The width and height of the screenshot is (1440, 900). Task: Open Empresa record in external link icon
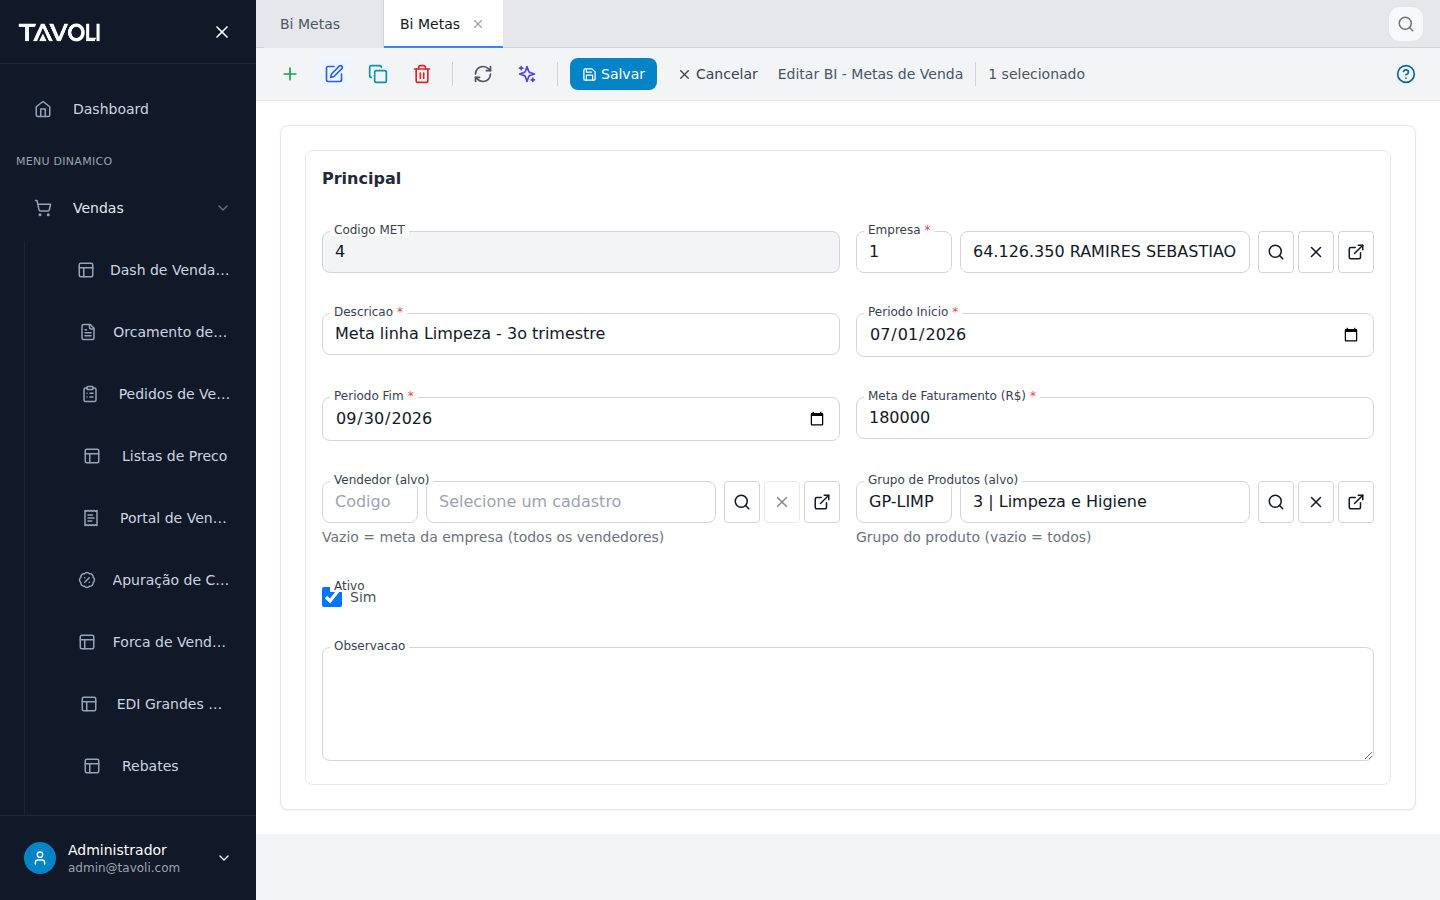click(1356, 252)
